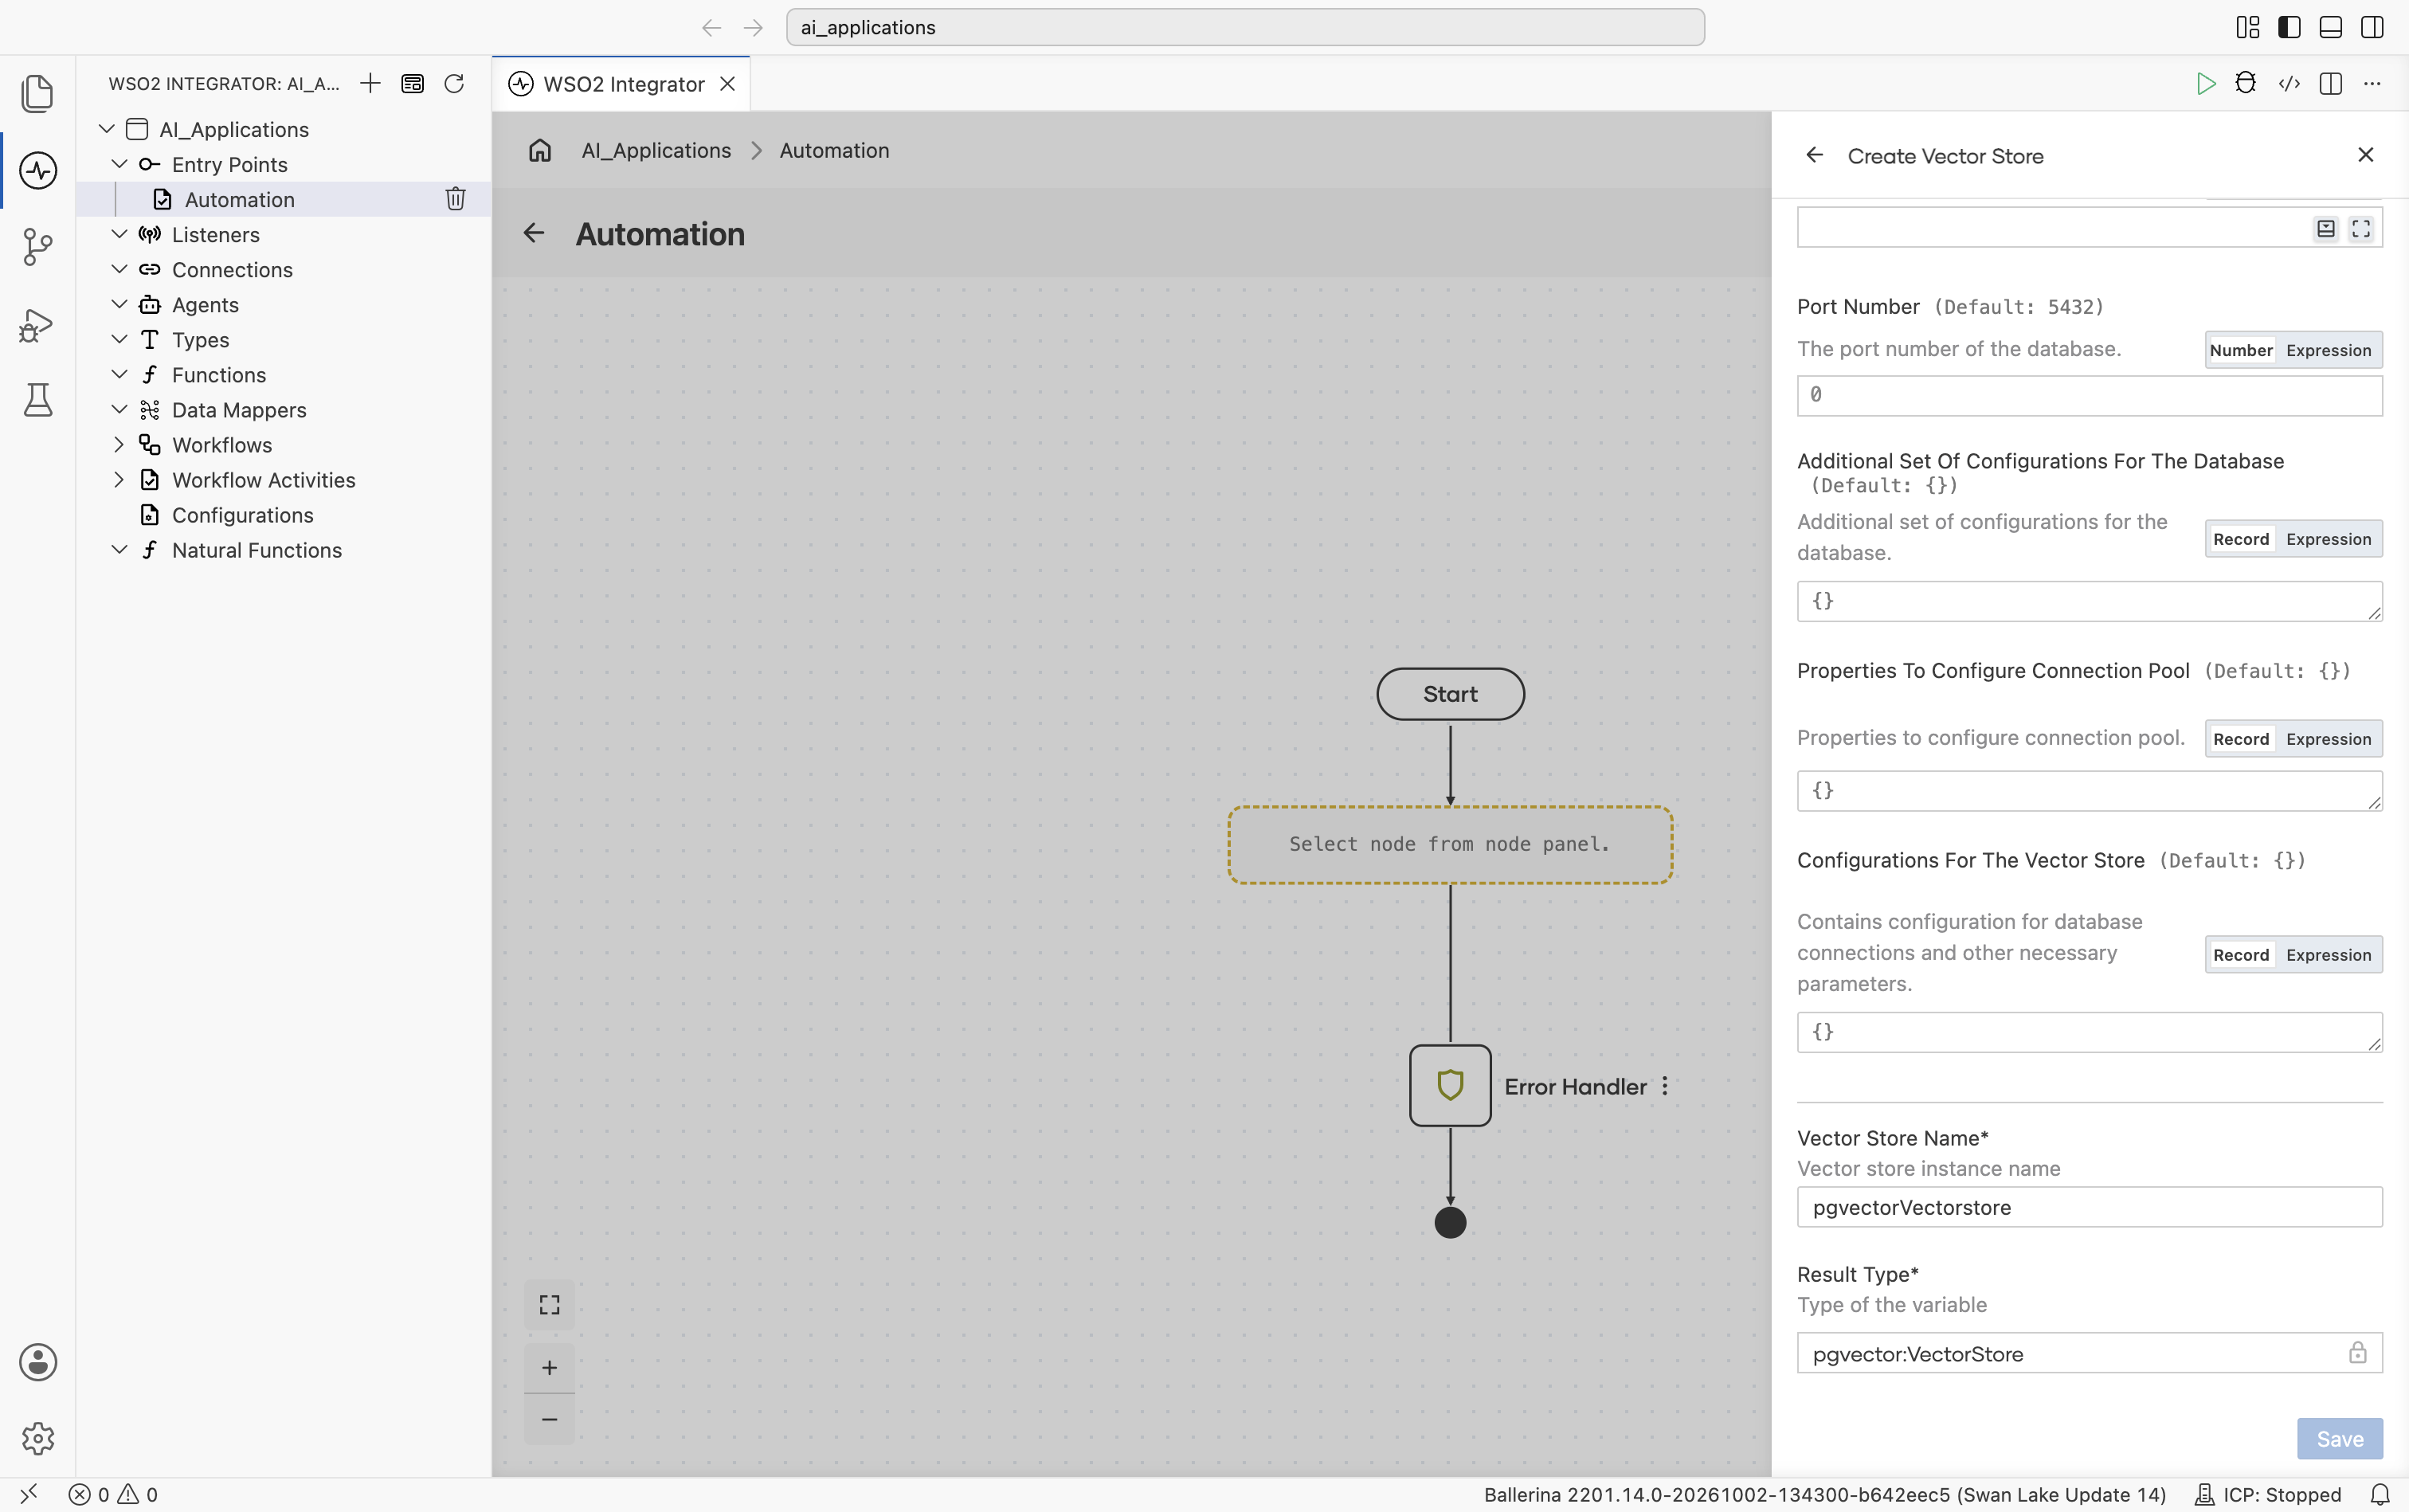Zoom in on the diagram canvas
Viewport: 2409px width, 1512px height.
coord(549,1367)
